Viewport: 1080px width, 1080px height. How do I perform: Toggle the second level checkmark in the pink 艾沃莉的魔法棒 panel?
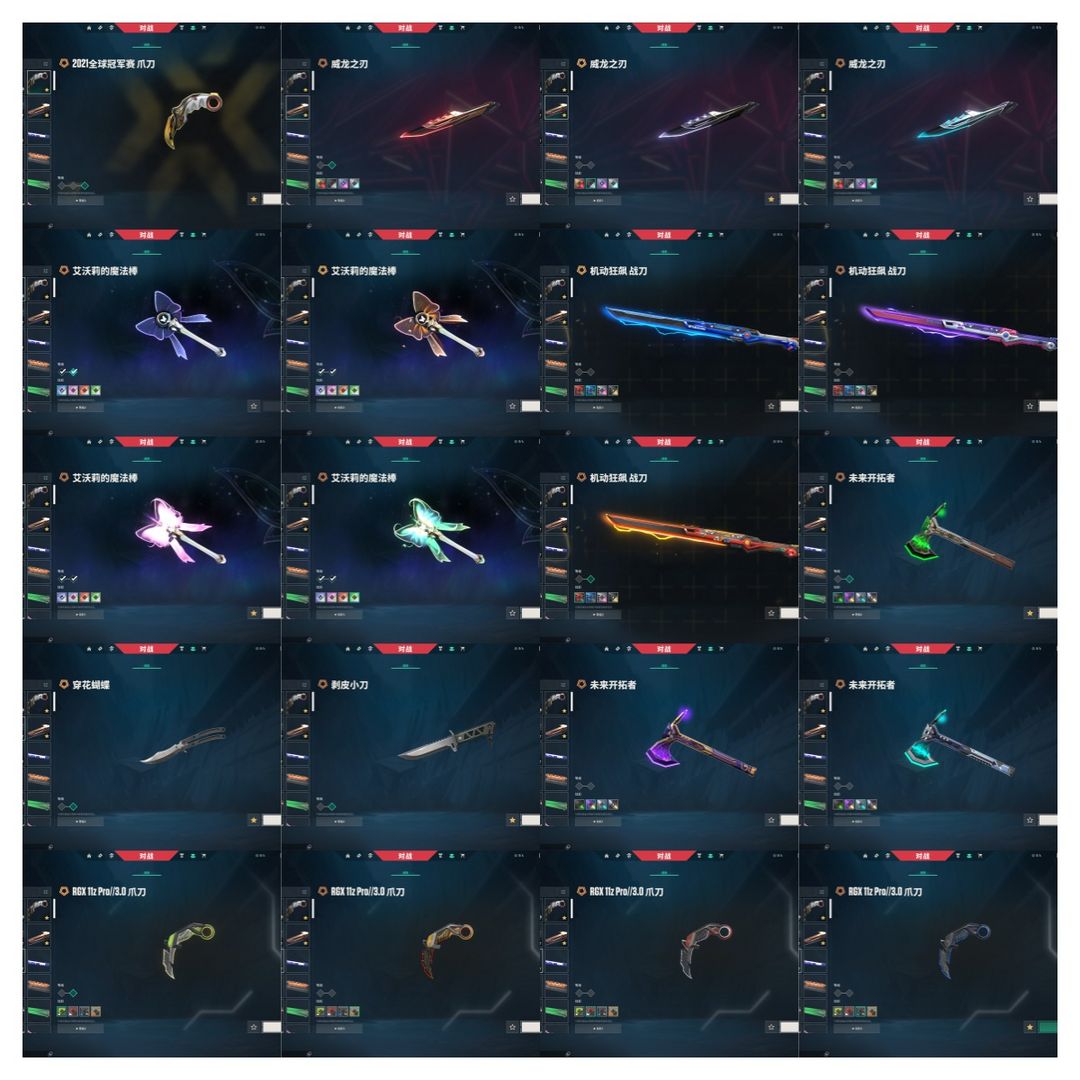click(74, 579)
